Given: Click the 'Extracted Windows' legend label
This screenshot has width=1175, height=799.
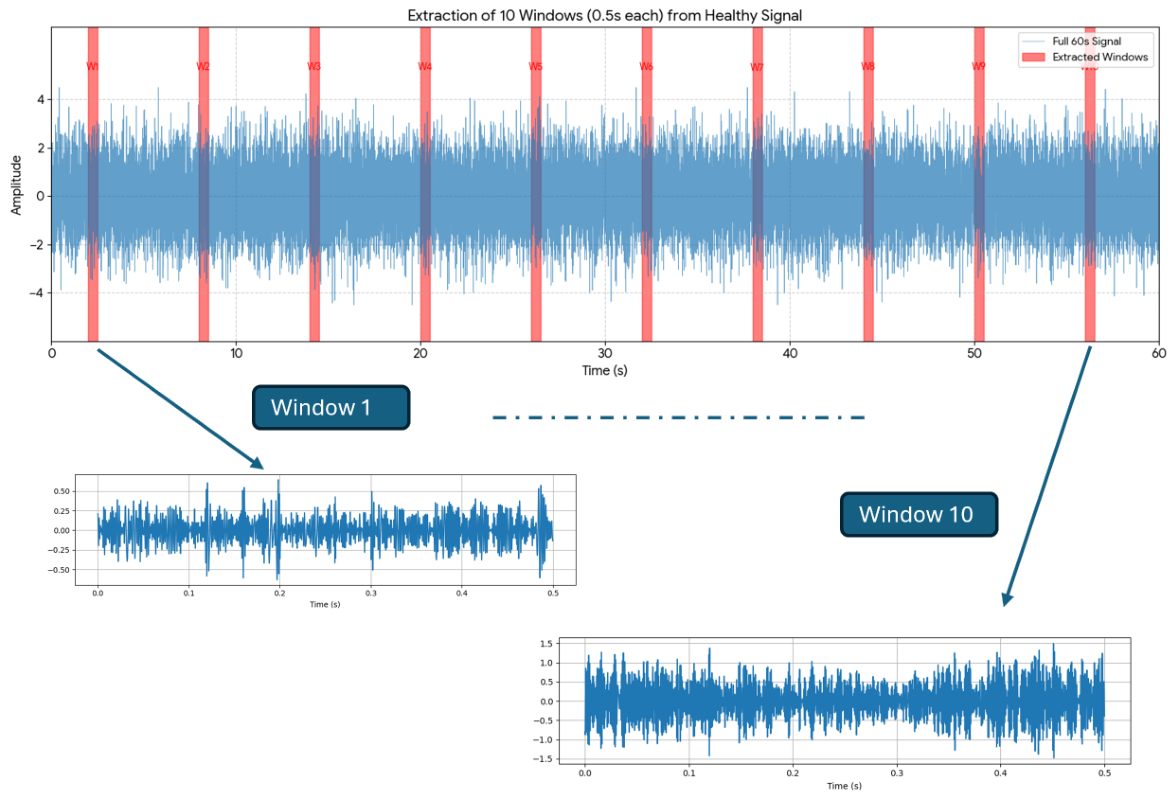Looking at the screenshot, I should (1100, 57).
